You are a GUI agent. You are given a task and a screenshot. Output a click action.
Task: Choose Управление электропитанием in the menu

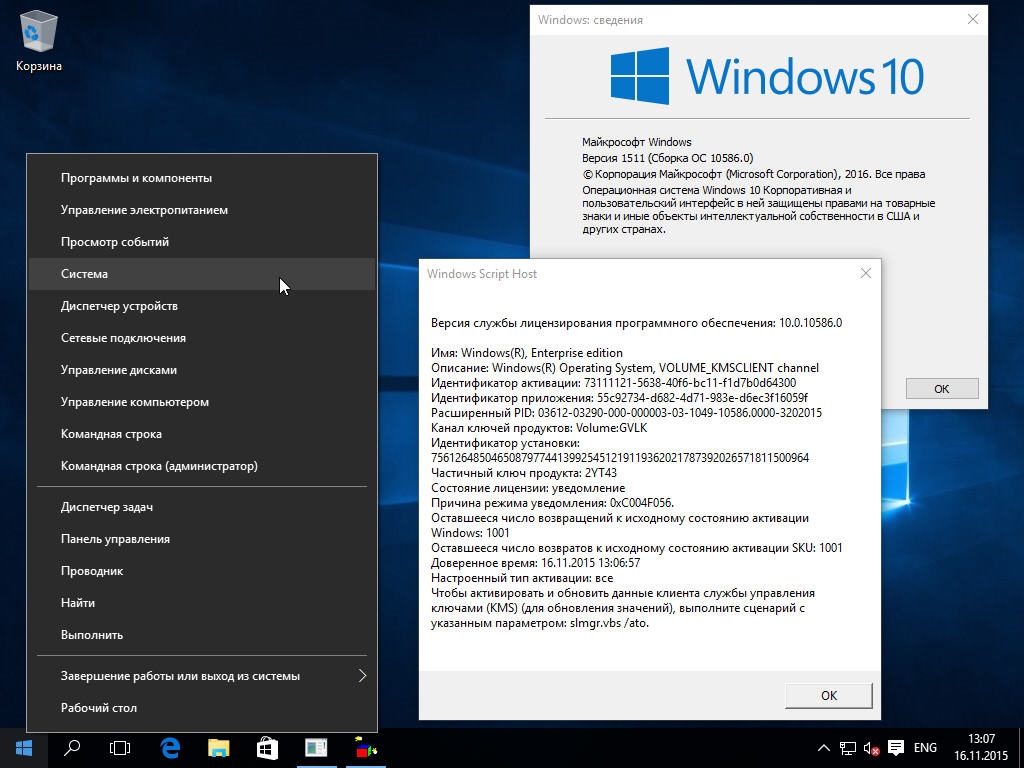(202, 210)
